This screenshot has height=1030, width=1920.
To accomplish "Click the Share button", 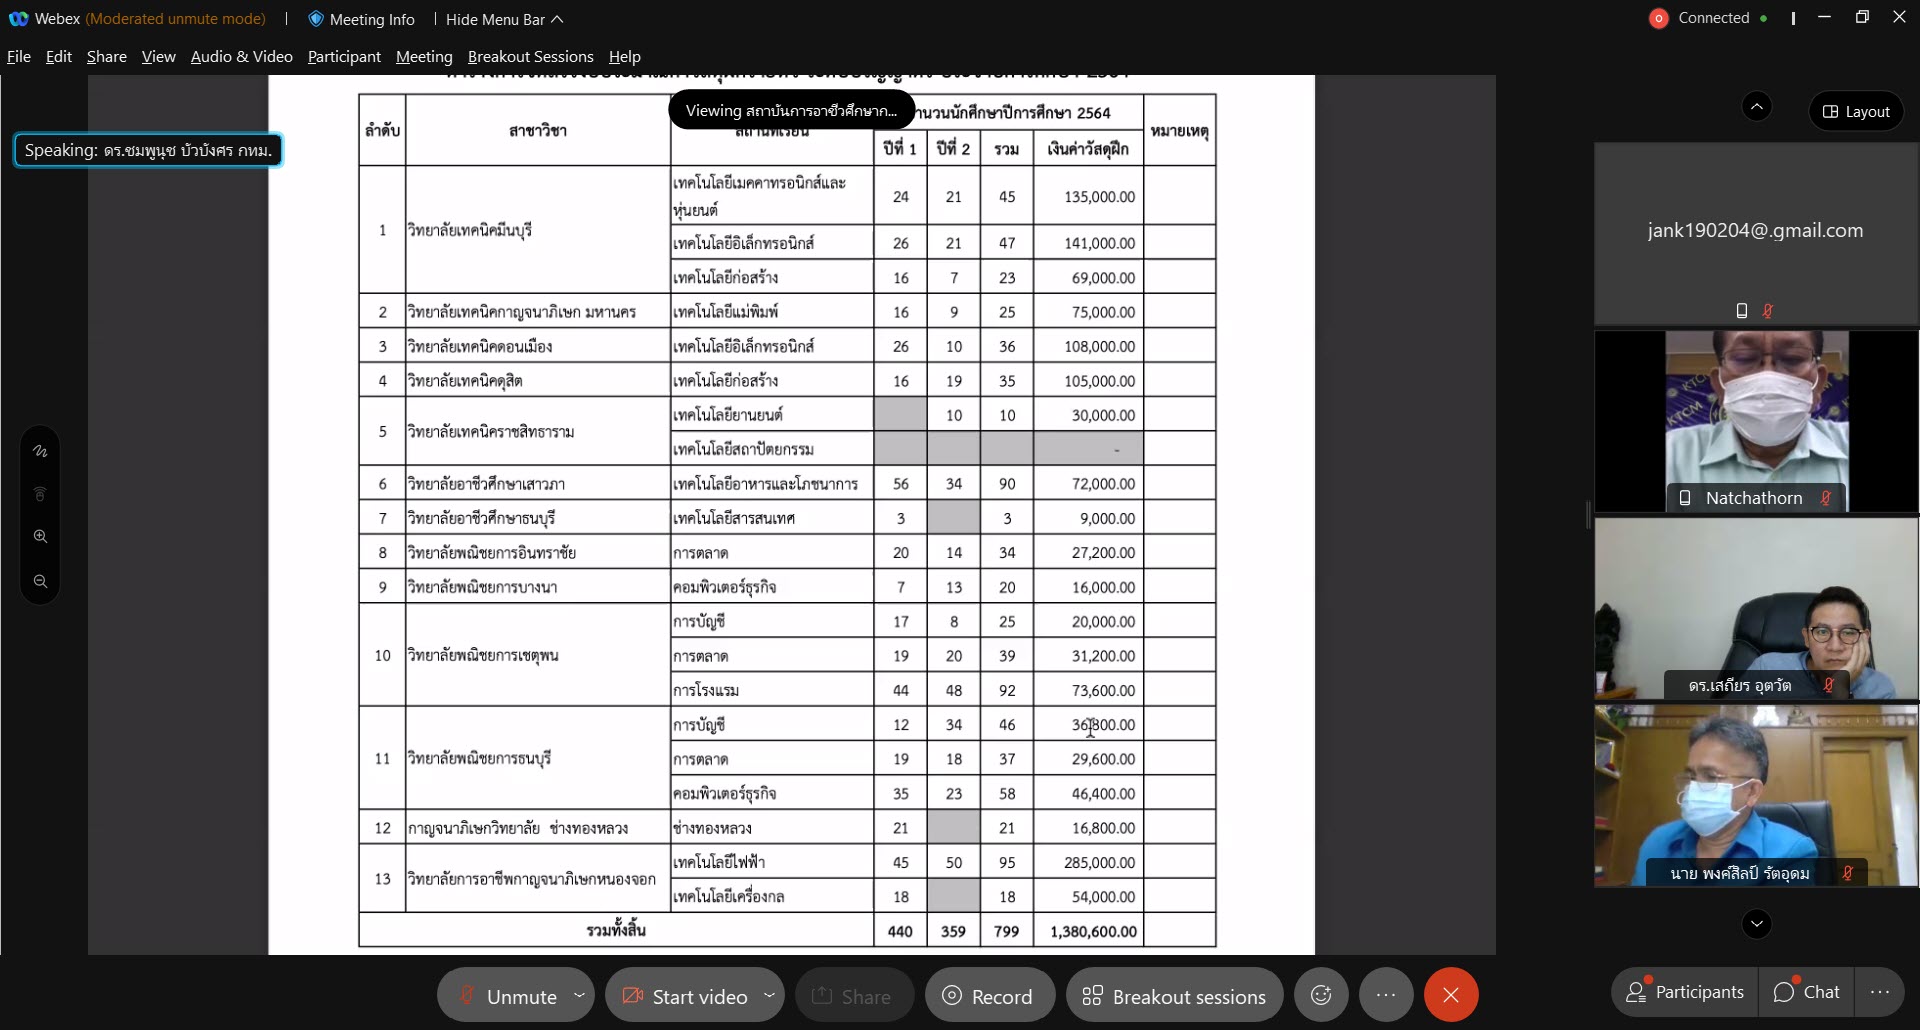I will [854, 996].
